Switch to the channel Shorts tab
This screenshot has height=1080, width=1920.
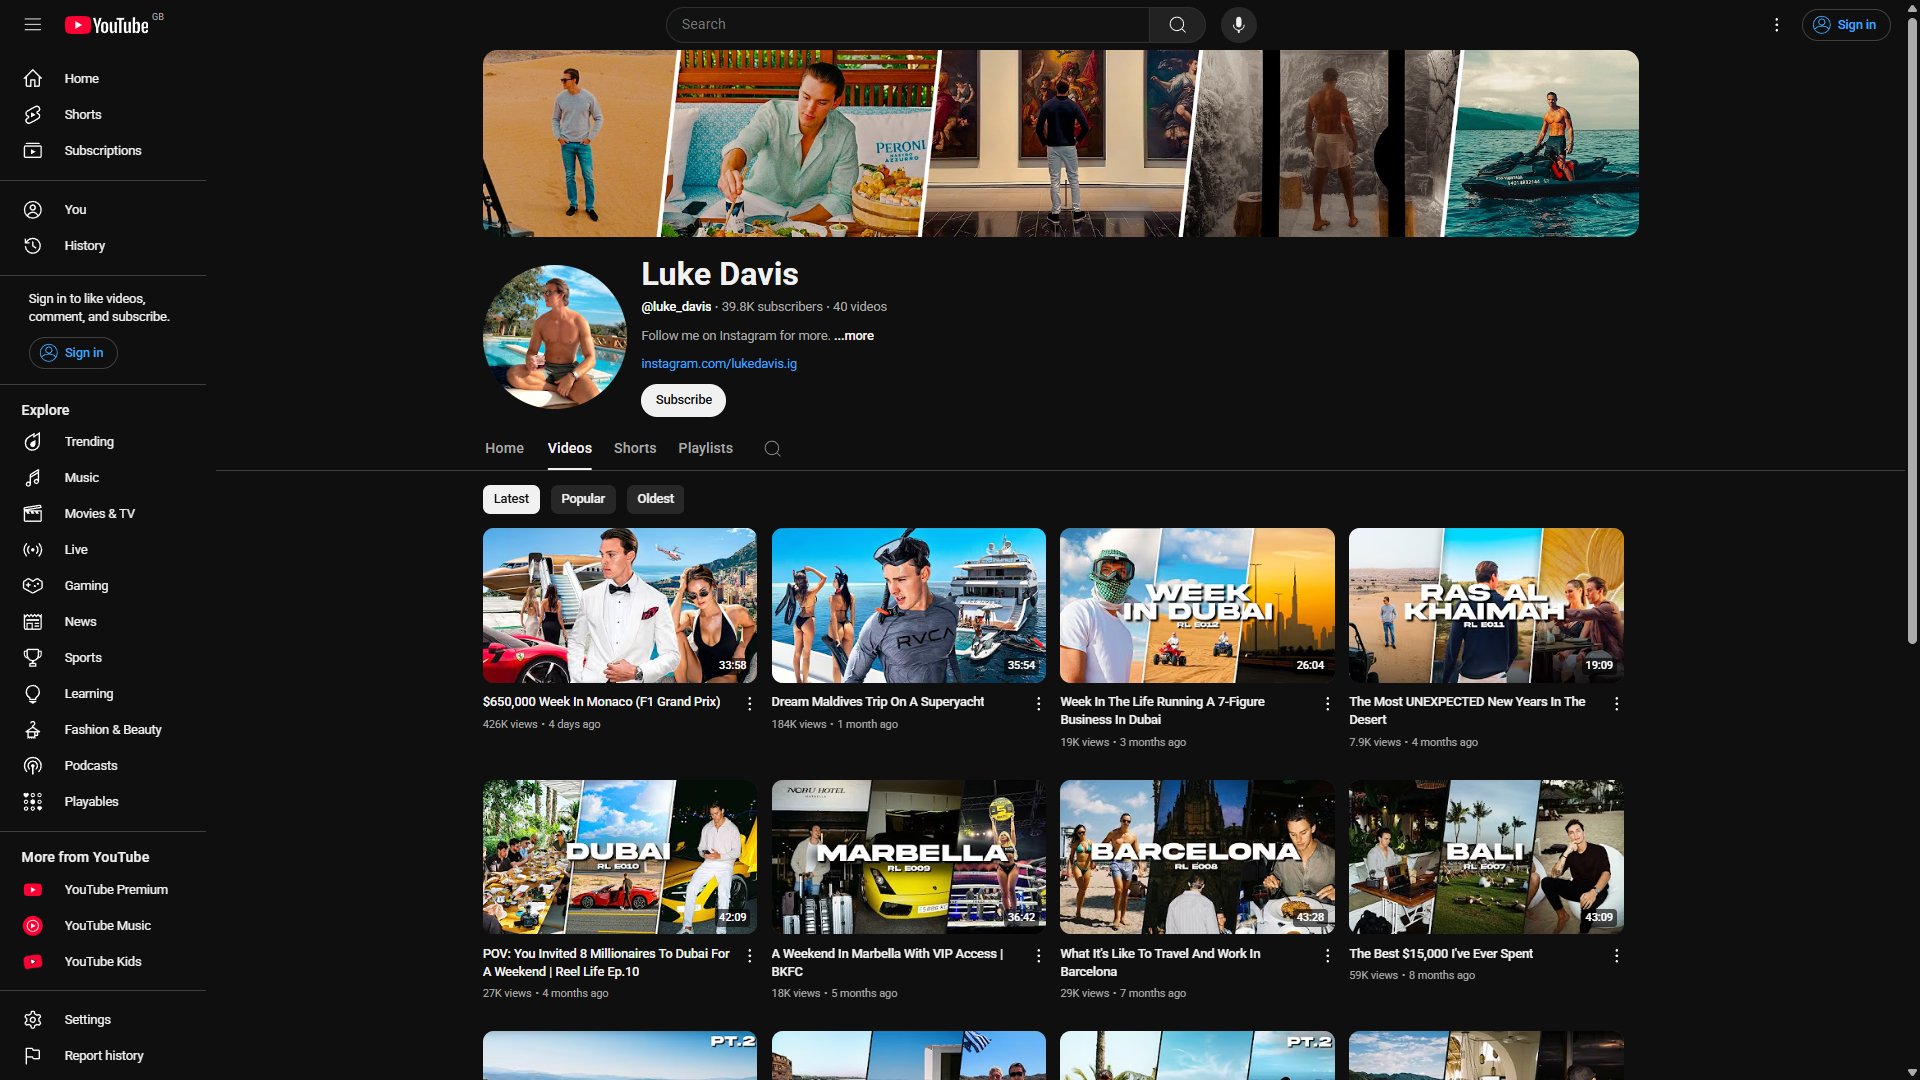tap(635, 449)
